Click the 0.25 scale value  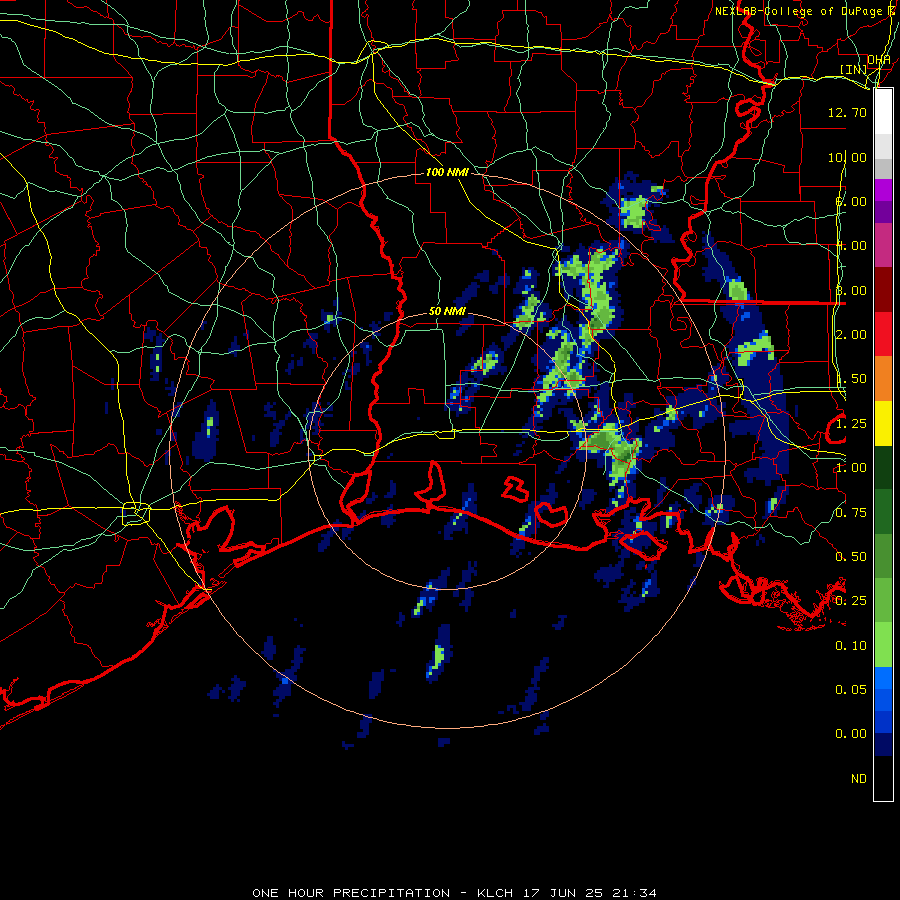pos(851,601)
